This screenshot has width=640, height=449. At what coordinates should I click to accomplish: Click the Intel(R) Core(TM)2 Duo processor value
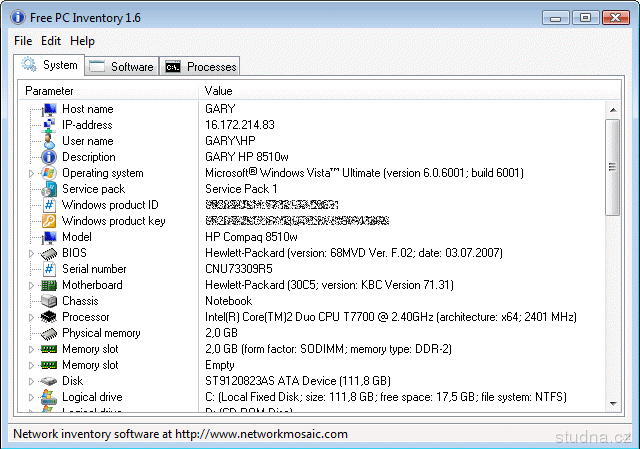click(391, 317)
